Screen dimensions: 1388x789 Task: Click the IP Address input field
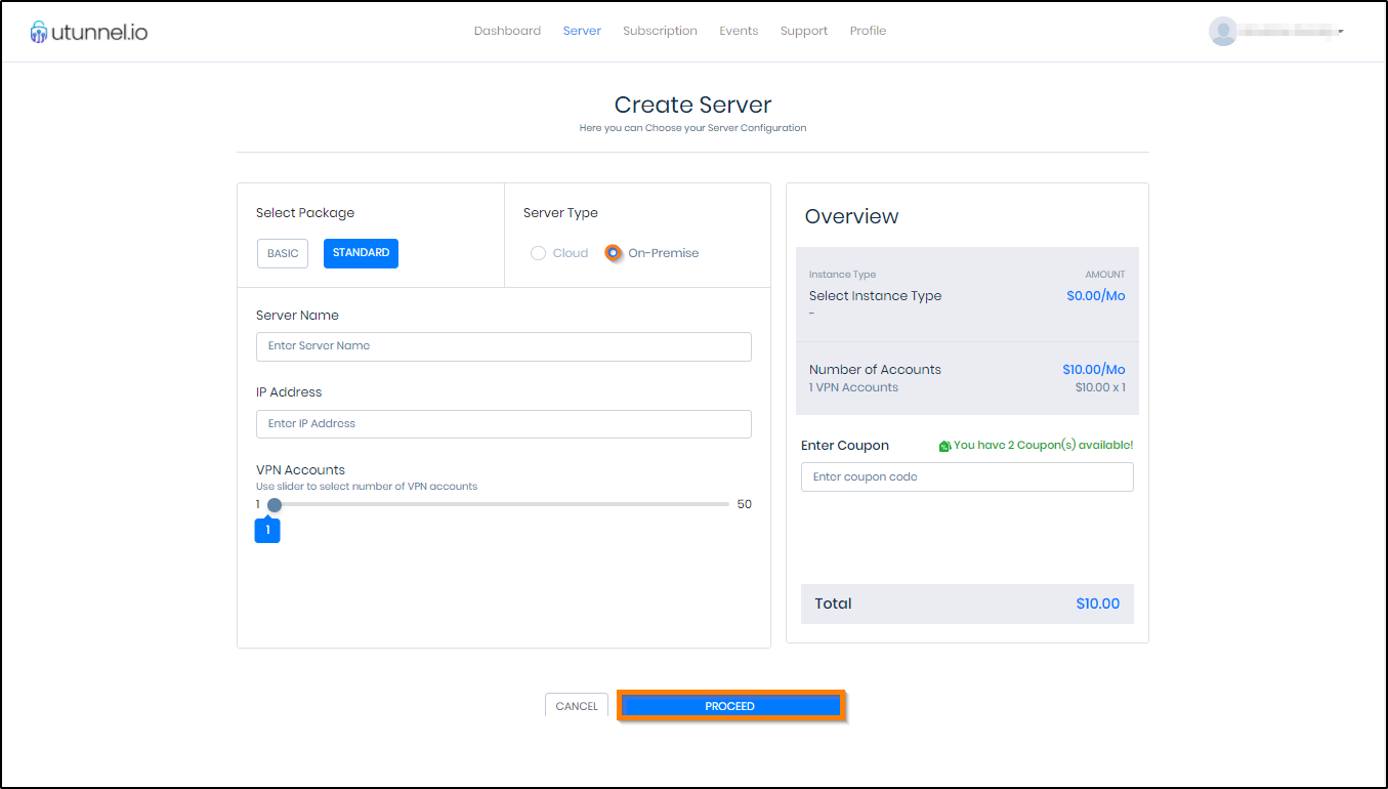[x=503, y=424]
